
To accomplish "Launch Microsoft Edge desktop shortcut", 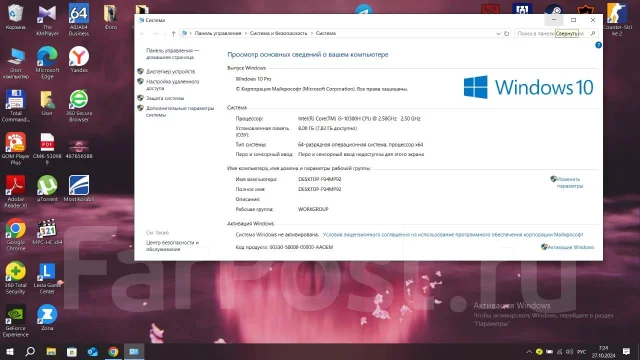I will click(x=47, y=62).
